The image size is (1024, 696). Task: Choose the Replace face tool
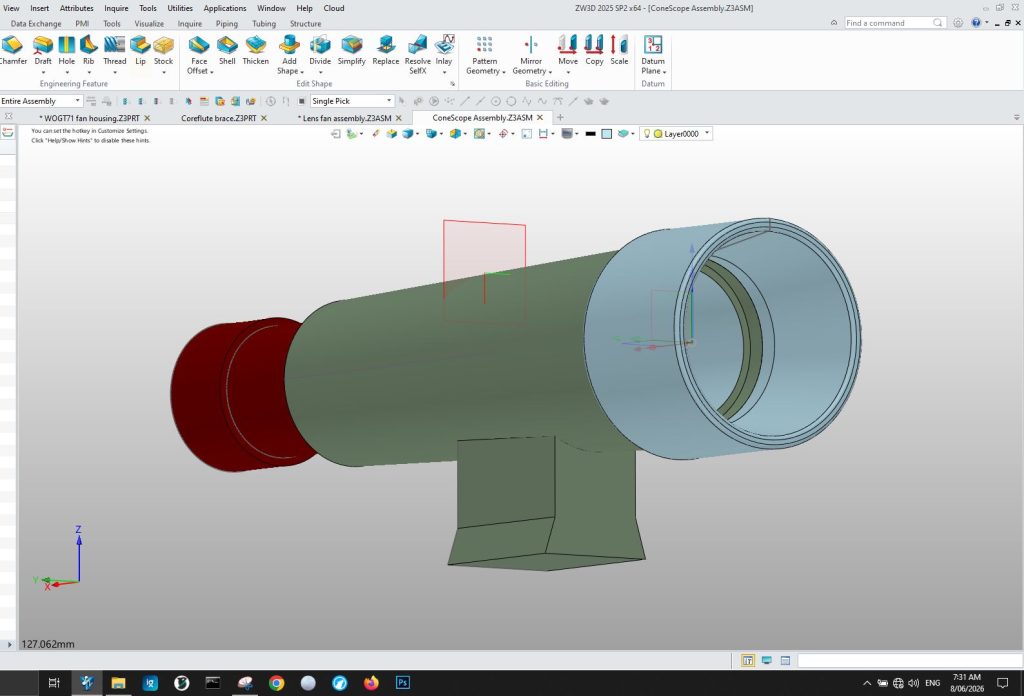point(385,50)
